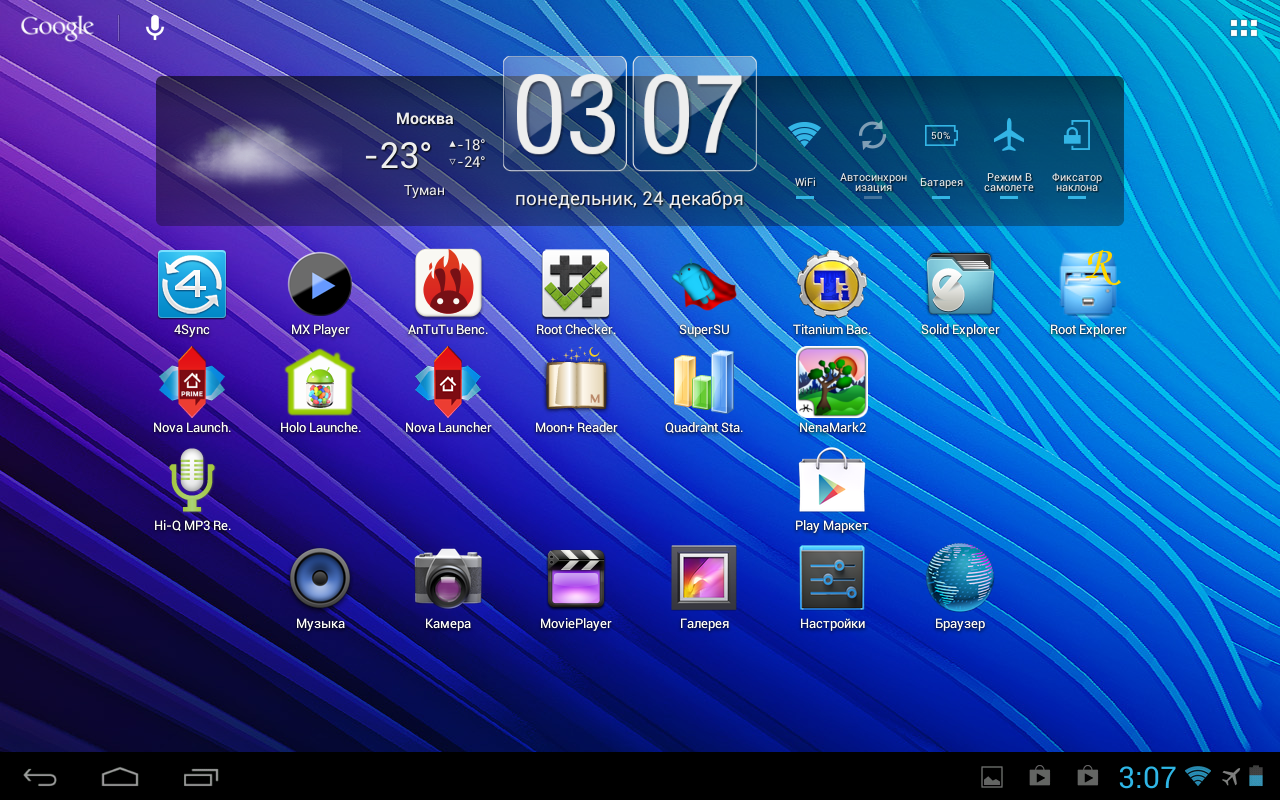1280x800 pixels.
Task: Launch the SuperSU app
Action: coord(704,286)
